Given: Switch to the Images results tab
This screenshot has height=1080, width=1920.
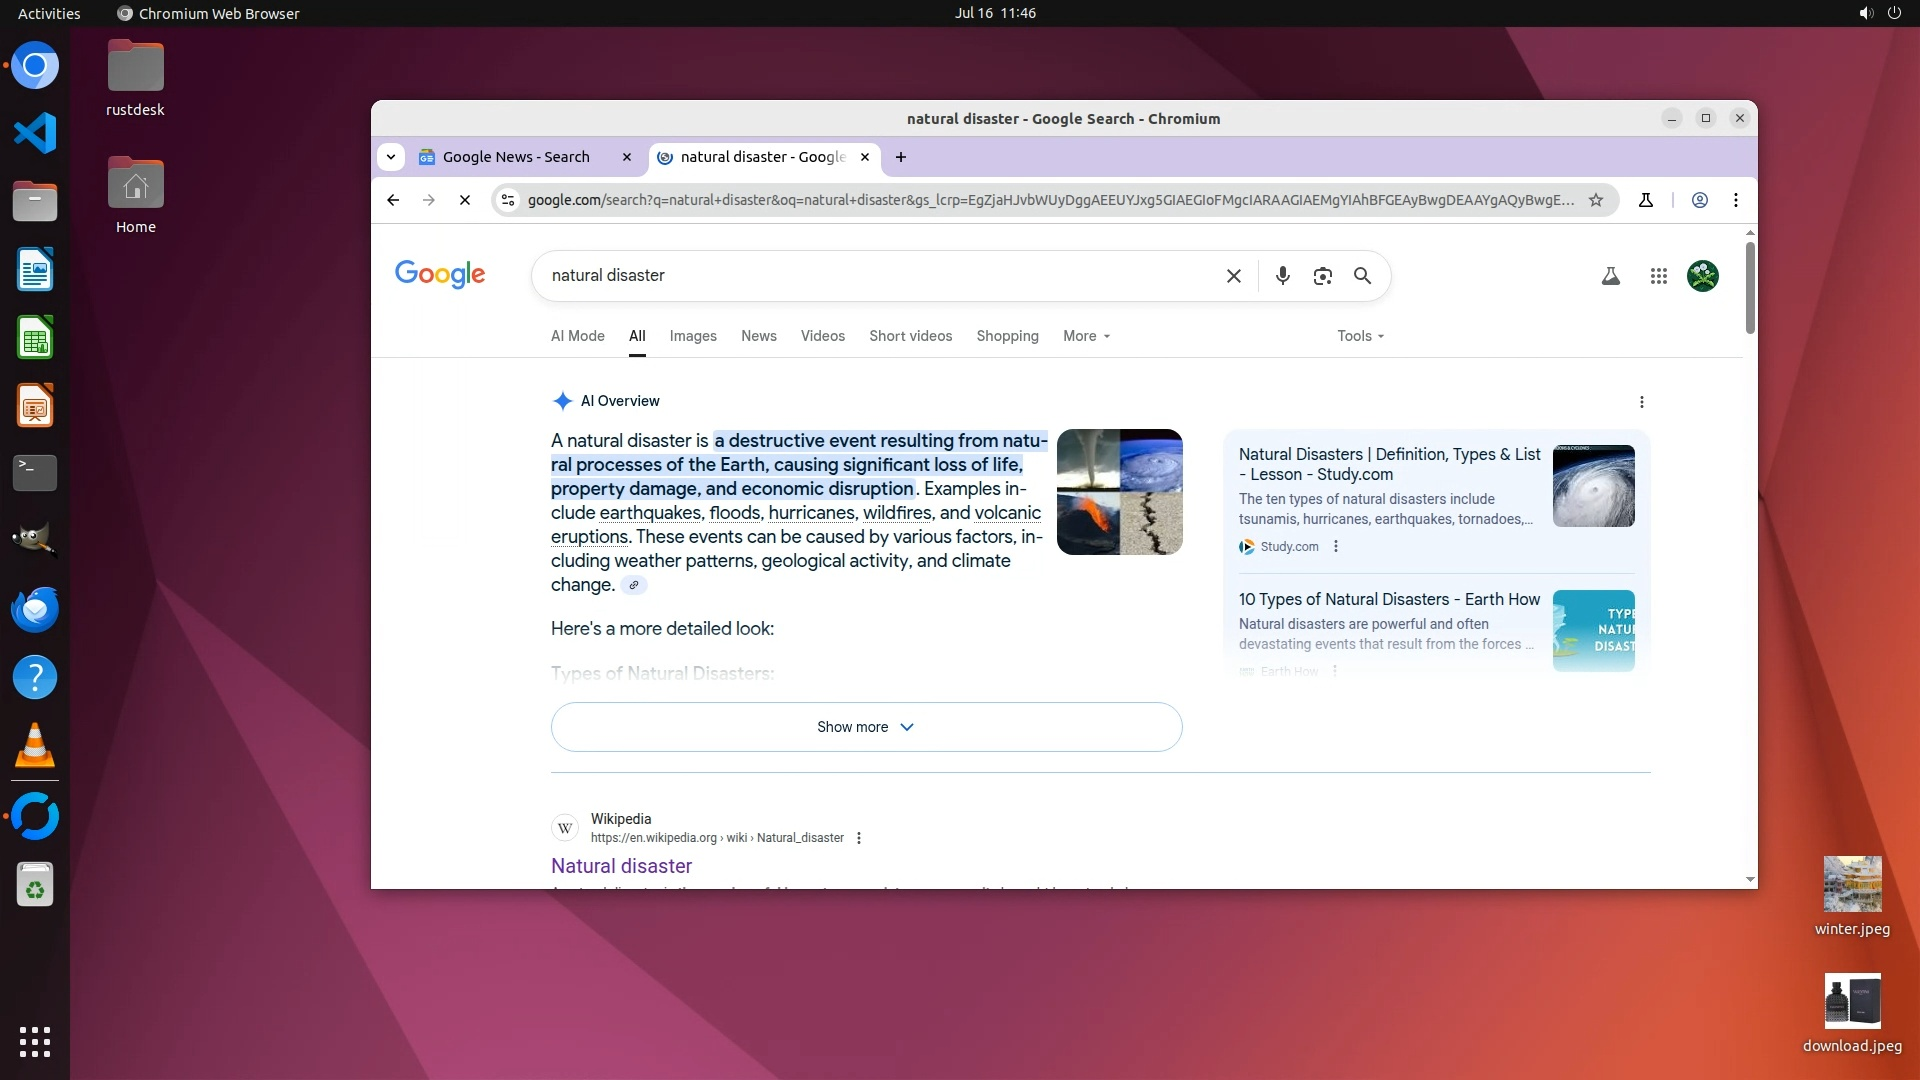Looking at the screenshot, I should coord(693,336).
